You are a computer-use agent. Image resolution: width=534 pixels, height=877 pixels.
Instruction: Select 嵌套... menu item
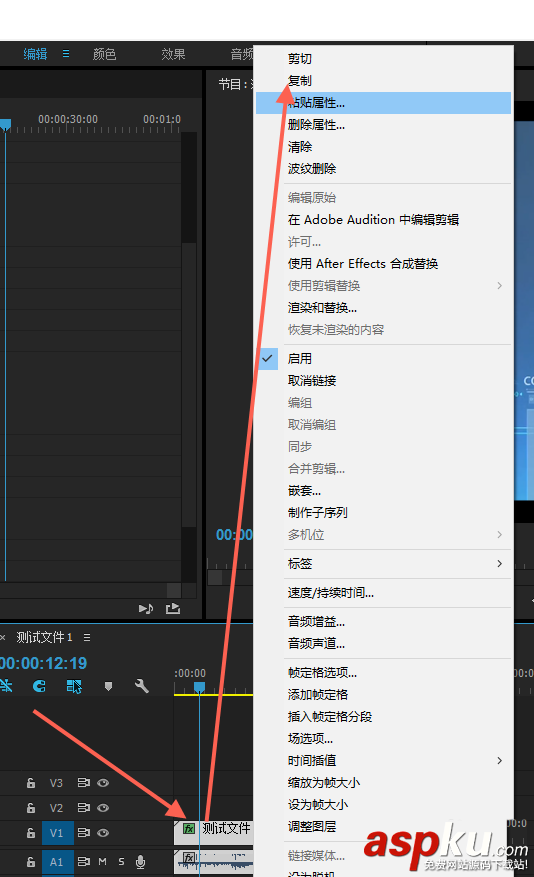[x=384, y=491]
